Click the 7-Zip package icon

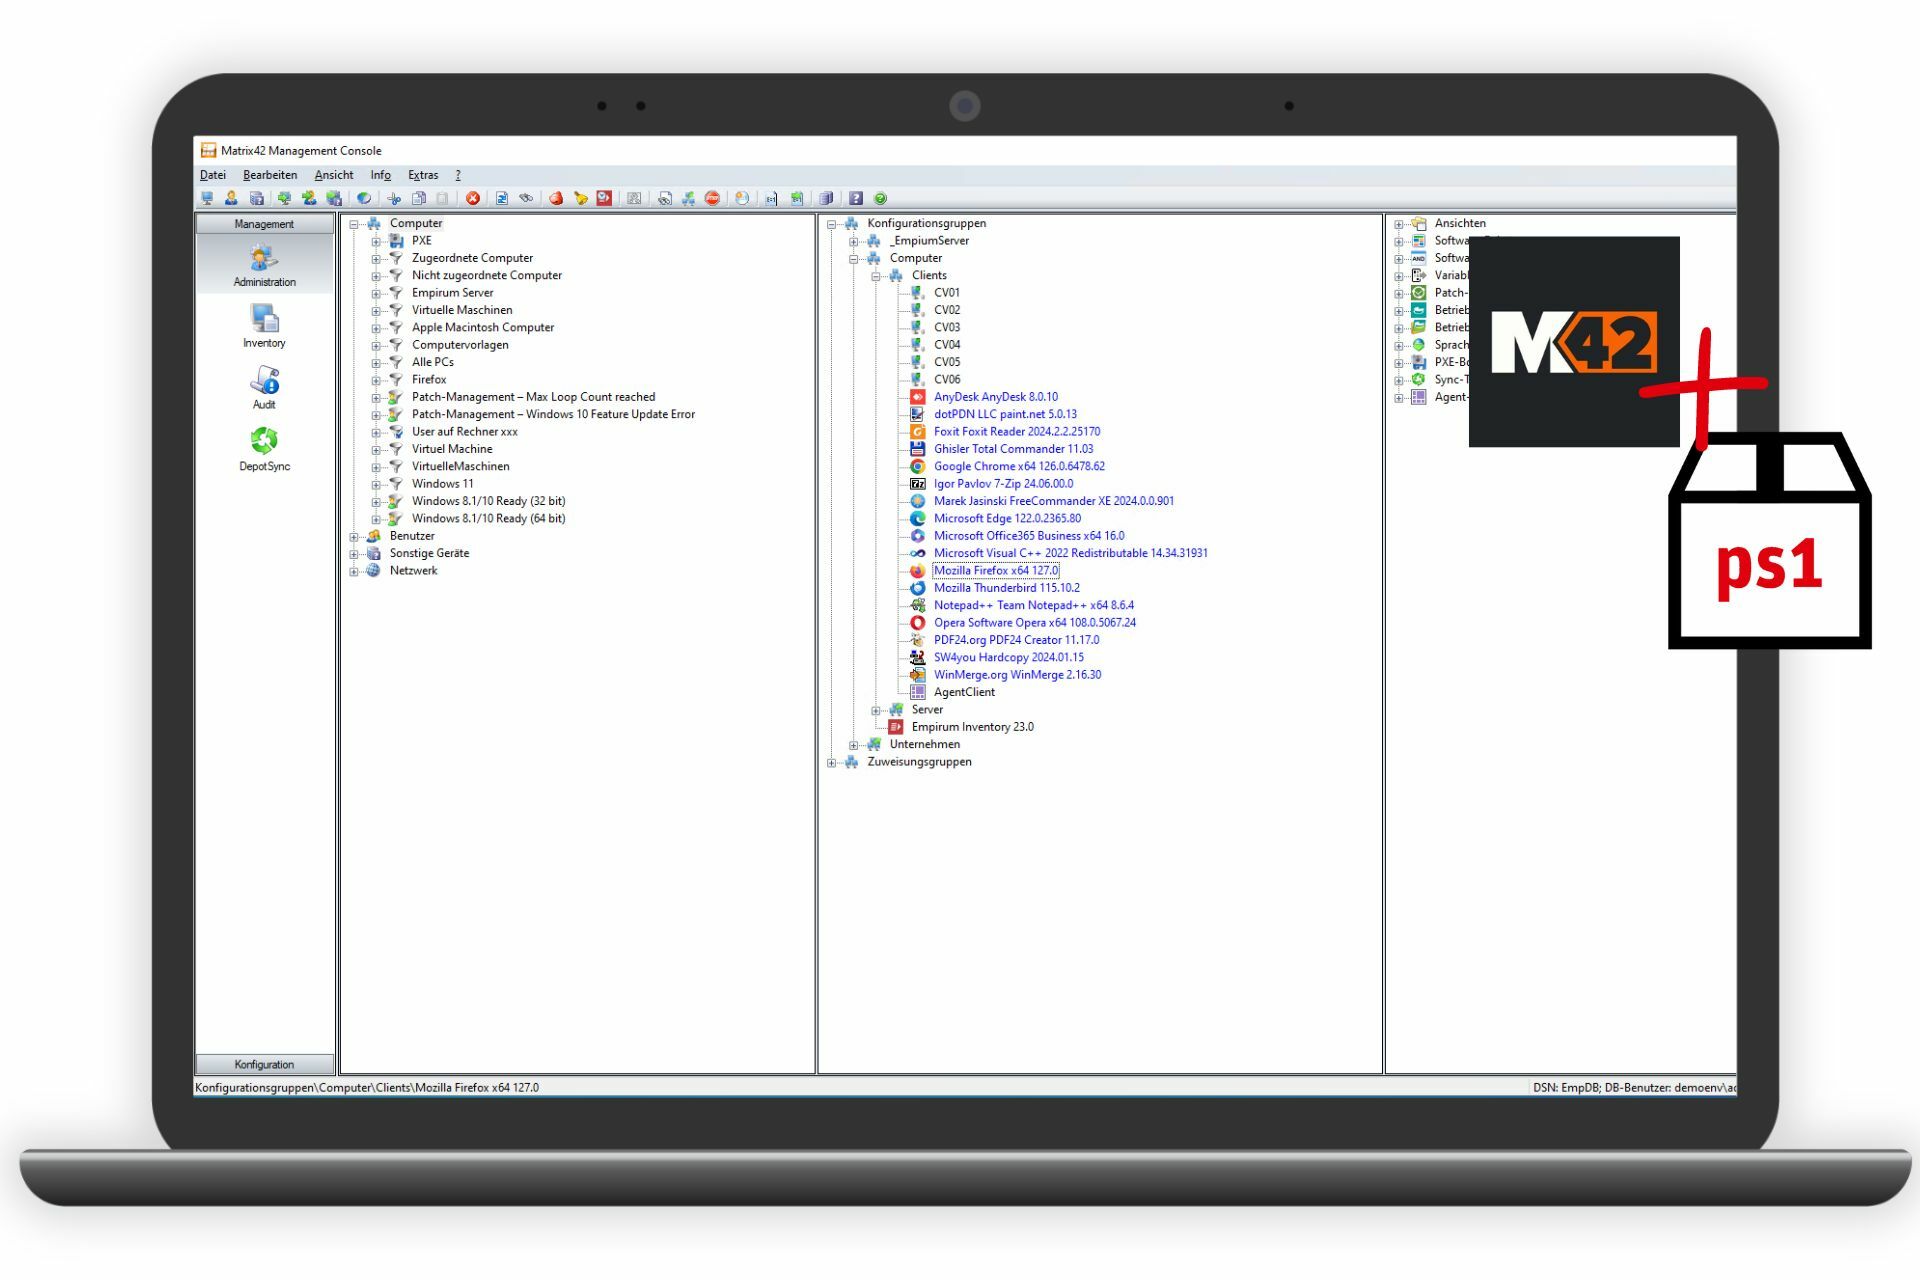point(917,483)
